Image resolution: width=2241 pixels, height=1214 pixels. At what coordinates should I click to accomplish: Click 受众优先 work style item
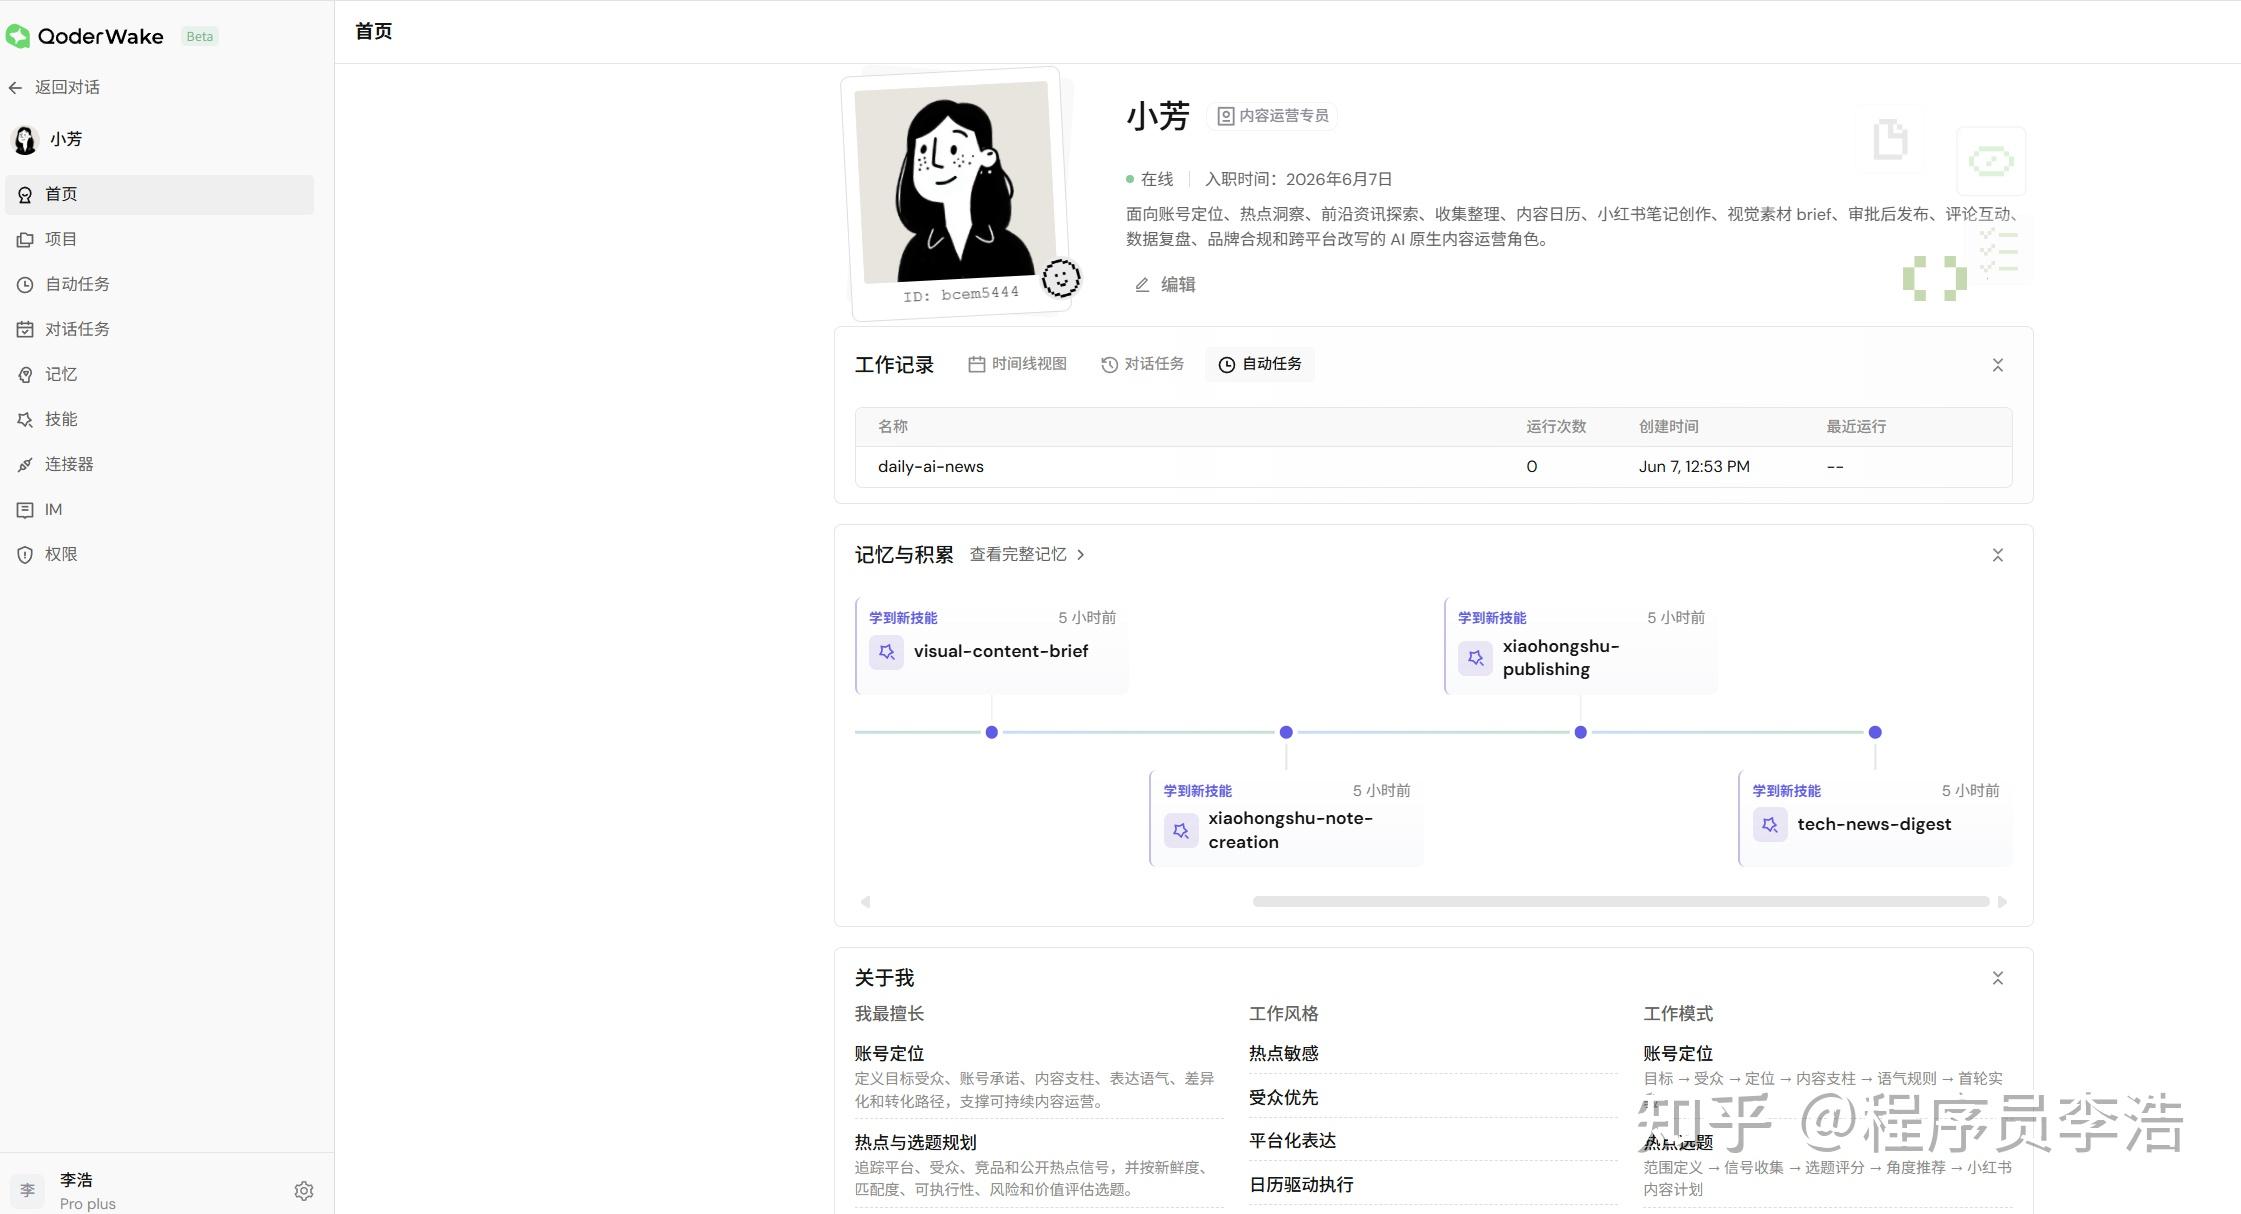[1283, 1098]
